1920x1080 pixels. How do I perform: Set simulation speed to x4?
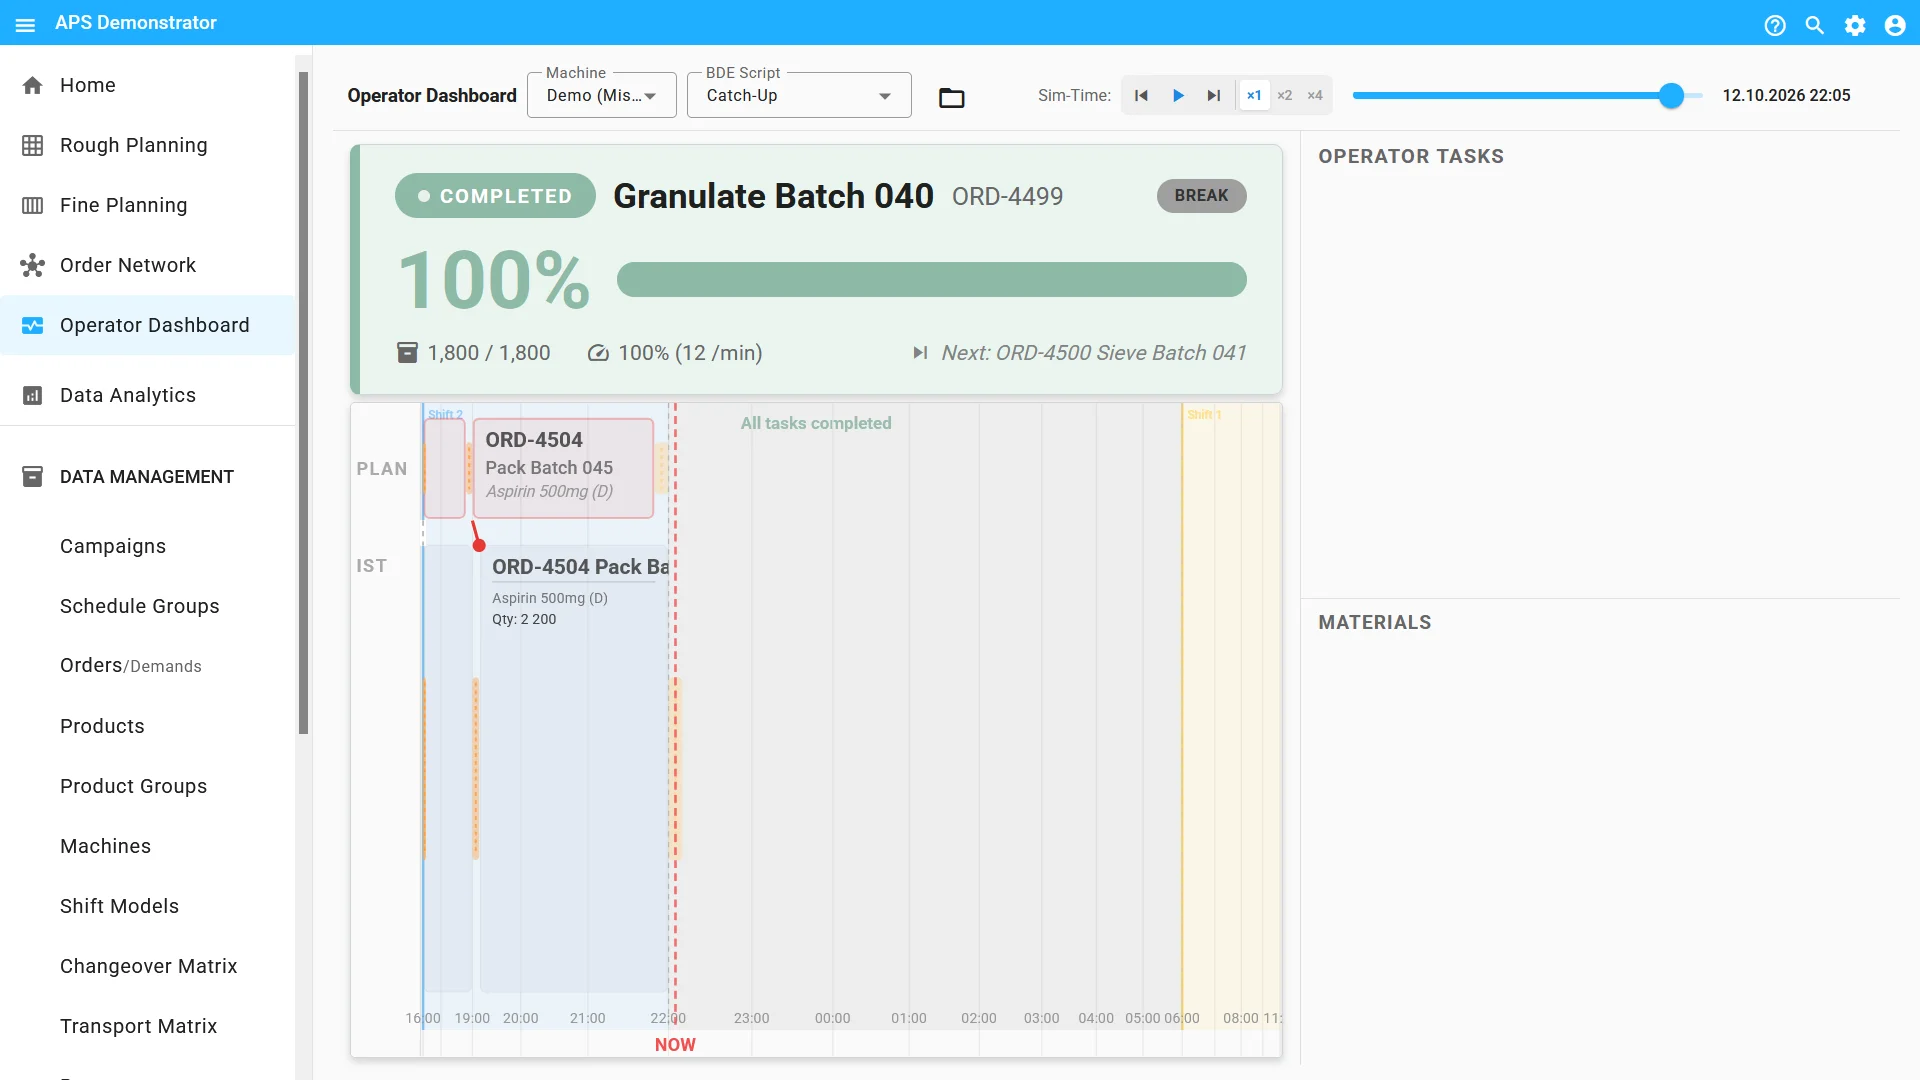pos(1315,96)
